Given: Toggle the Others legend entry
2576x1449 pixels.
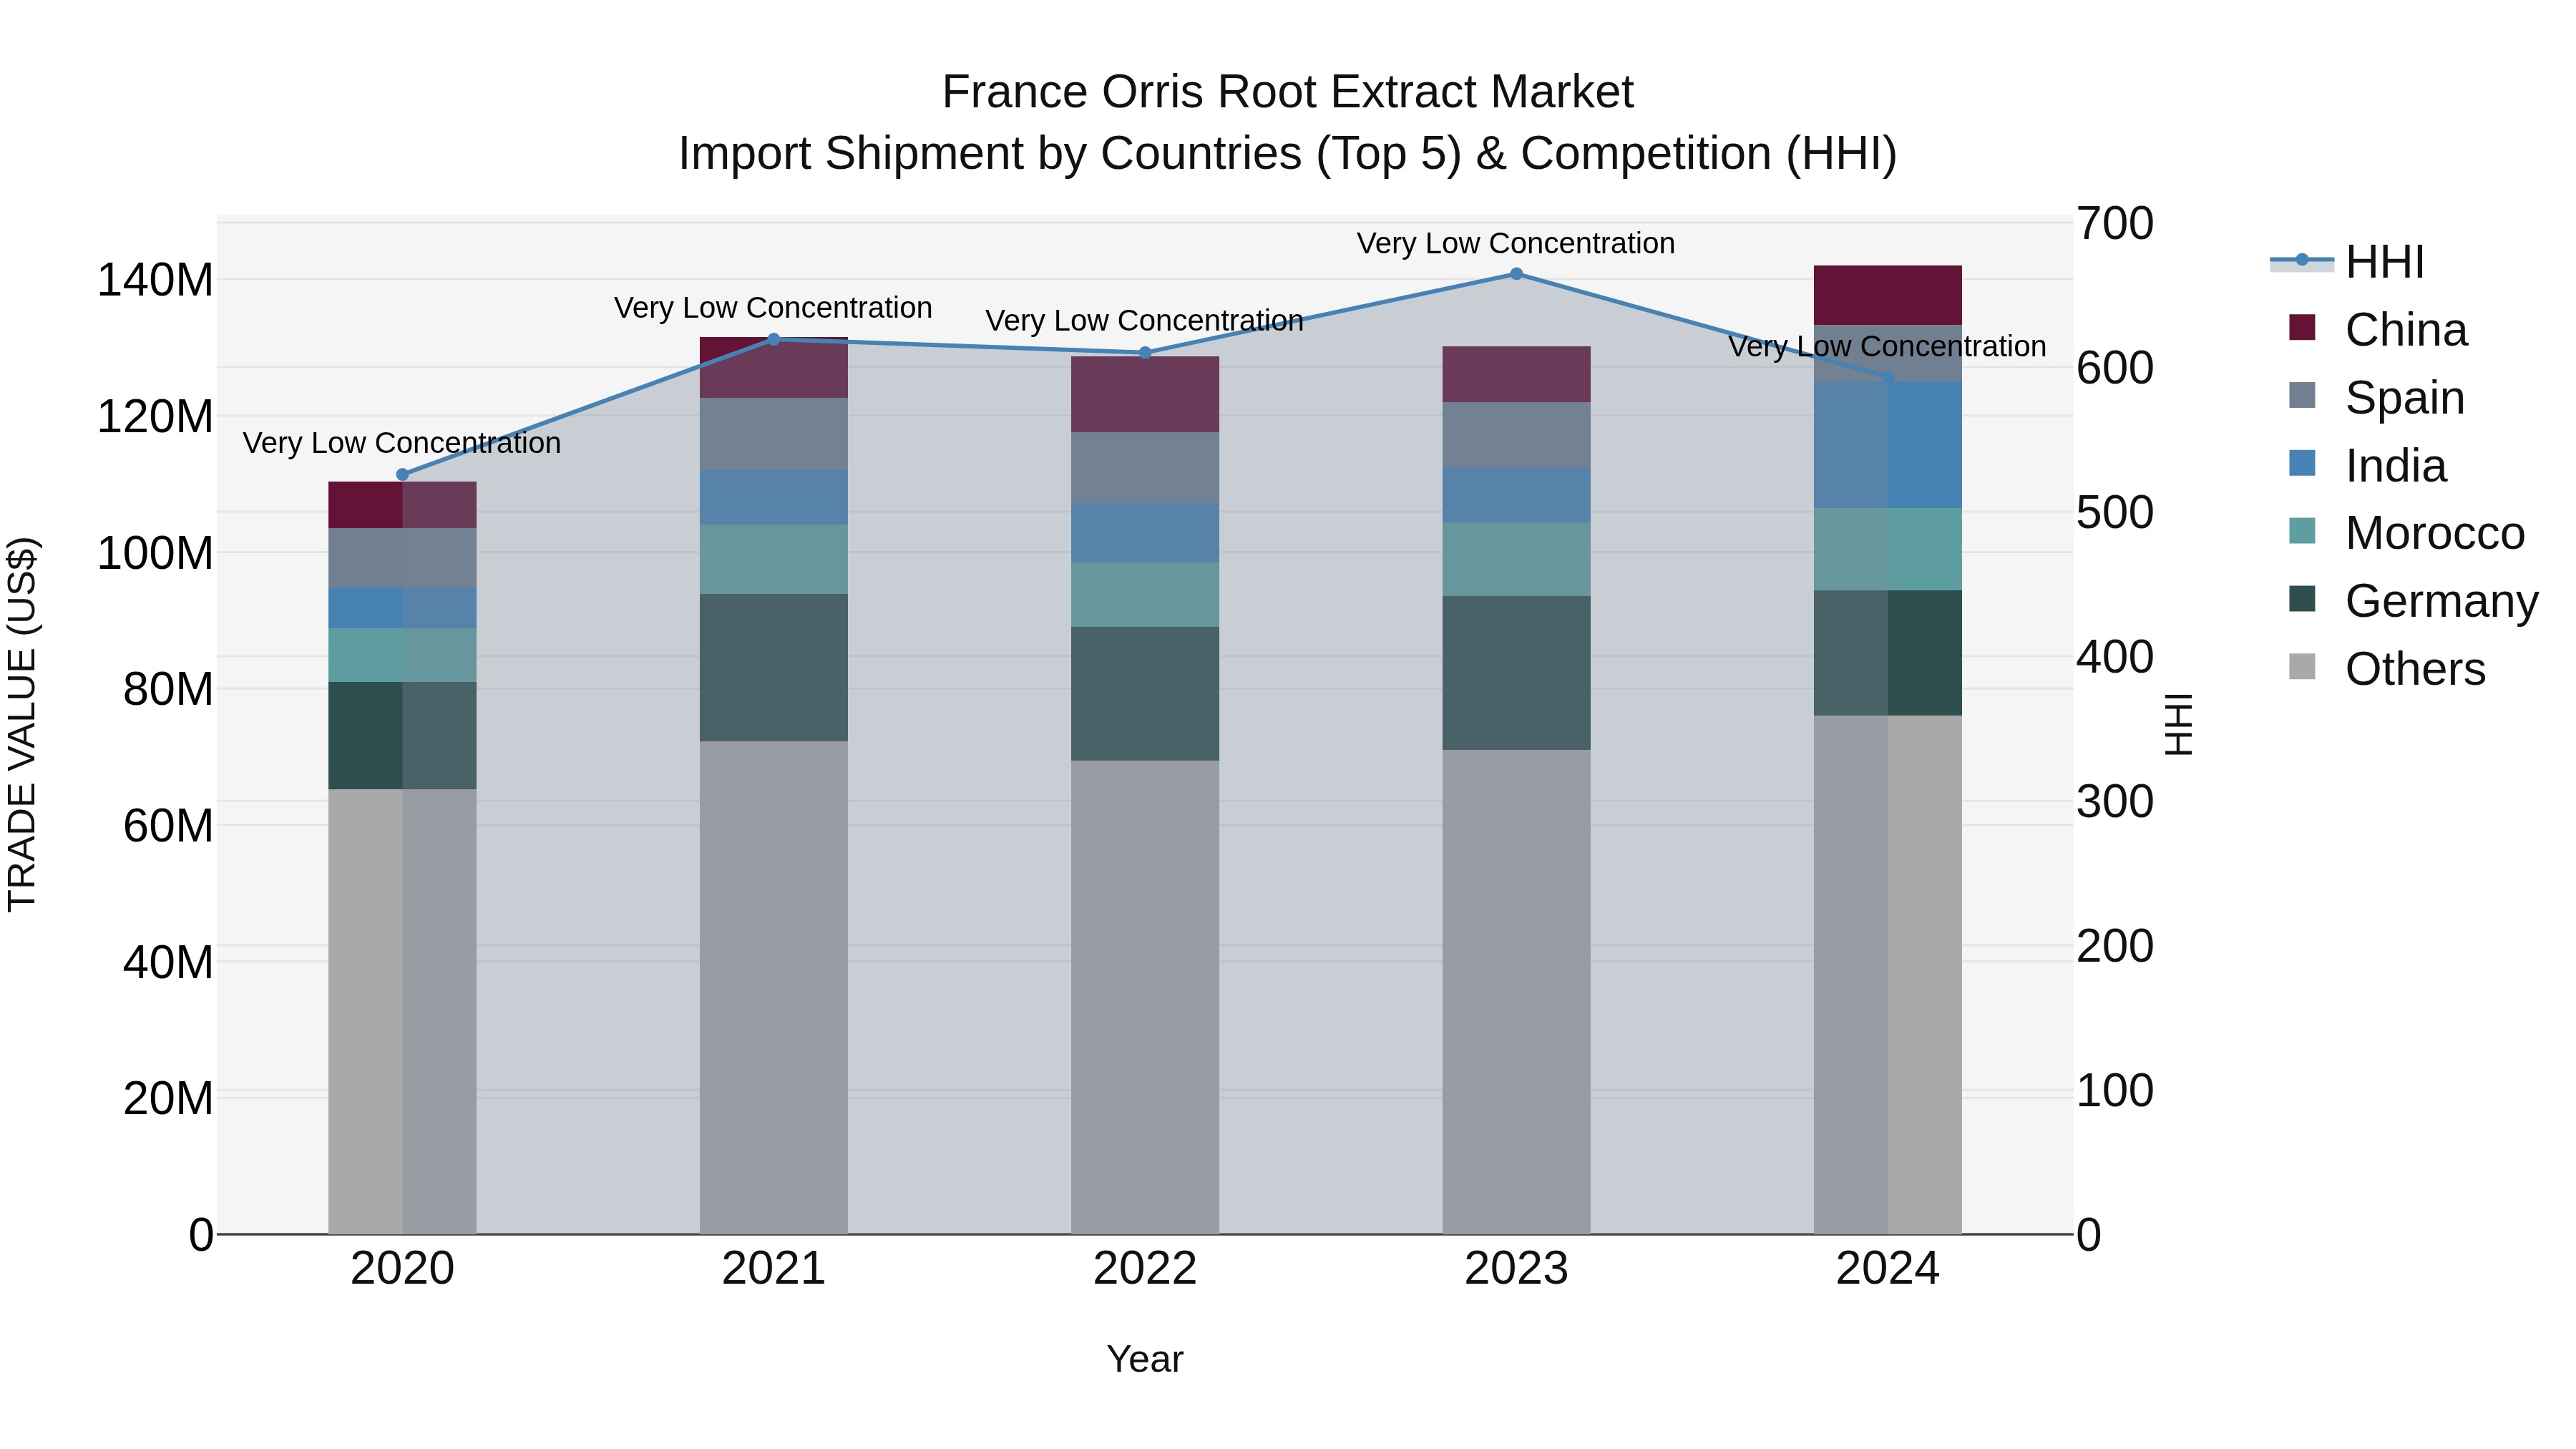Looking at the screenshot, I should pyautogui.click(x=2387, y=669).
